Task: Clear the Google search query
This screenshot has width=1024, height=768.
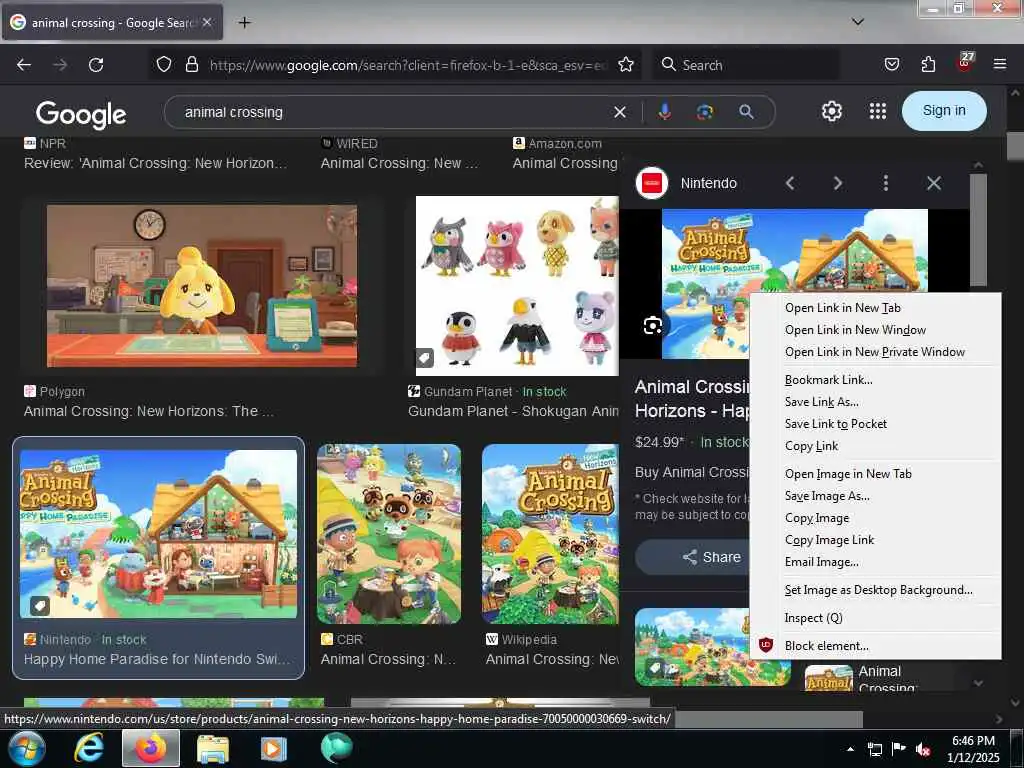Action: (x=620, y=112)
